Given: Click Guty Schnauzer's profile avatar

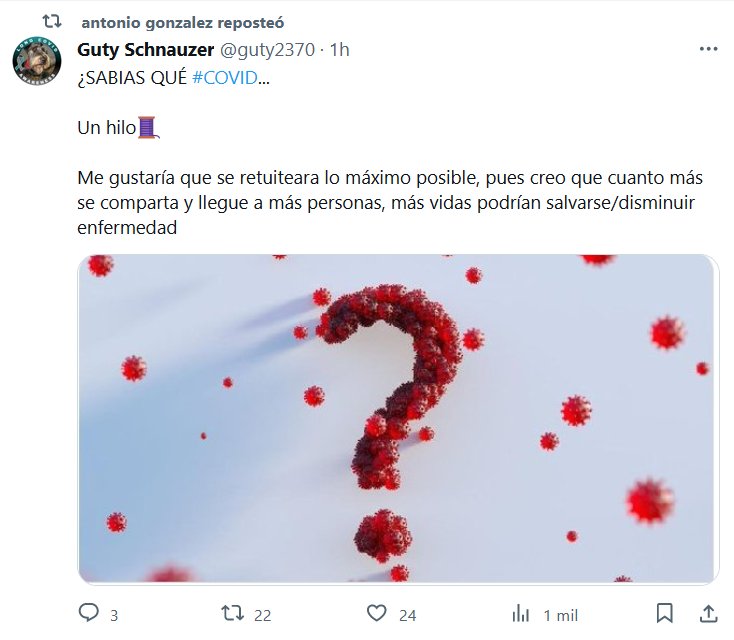Looking at the screenshot, I should click(37, 61).
